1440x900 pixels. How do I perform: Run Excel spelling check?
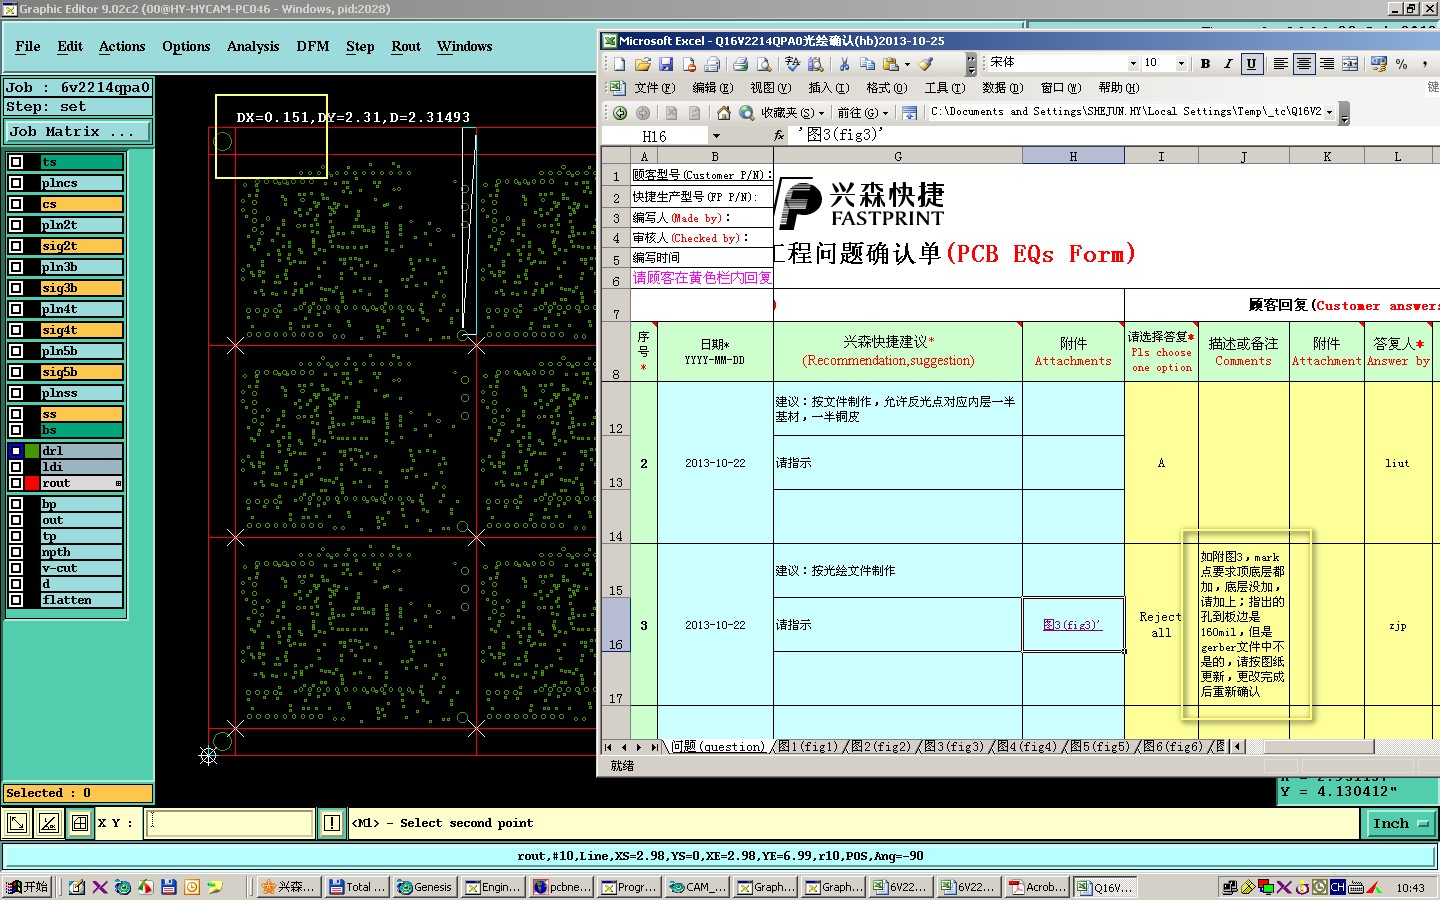[x=792, y=64]
